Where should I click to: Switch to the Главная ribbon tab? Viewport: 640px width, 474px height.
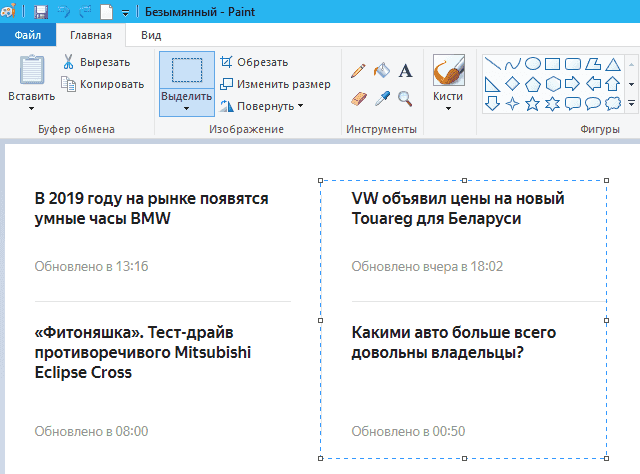pos(91,35)
